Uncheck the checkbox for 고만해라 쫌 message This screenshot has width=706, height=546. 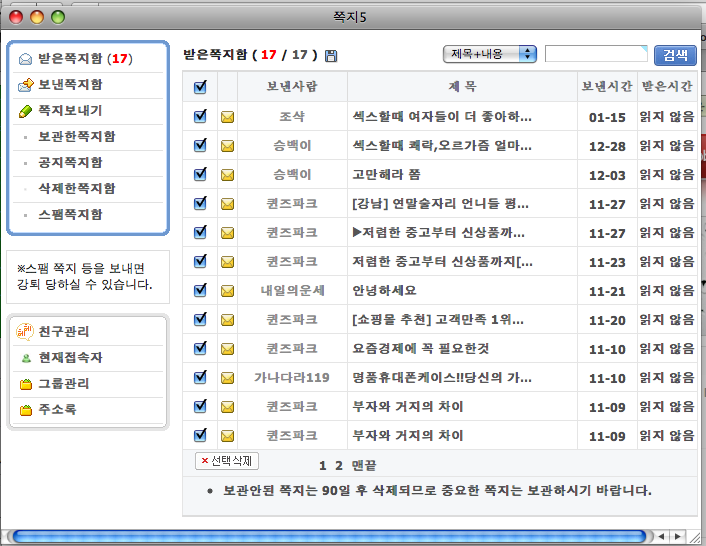pos(200,174)
